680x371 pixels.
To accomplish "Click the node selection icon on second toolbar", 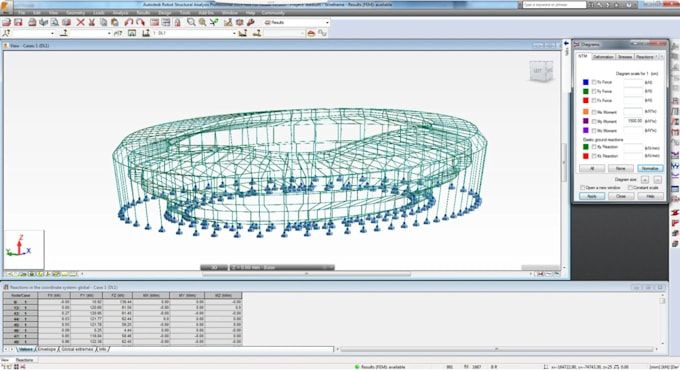I will [x=7, y=33].
